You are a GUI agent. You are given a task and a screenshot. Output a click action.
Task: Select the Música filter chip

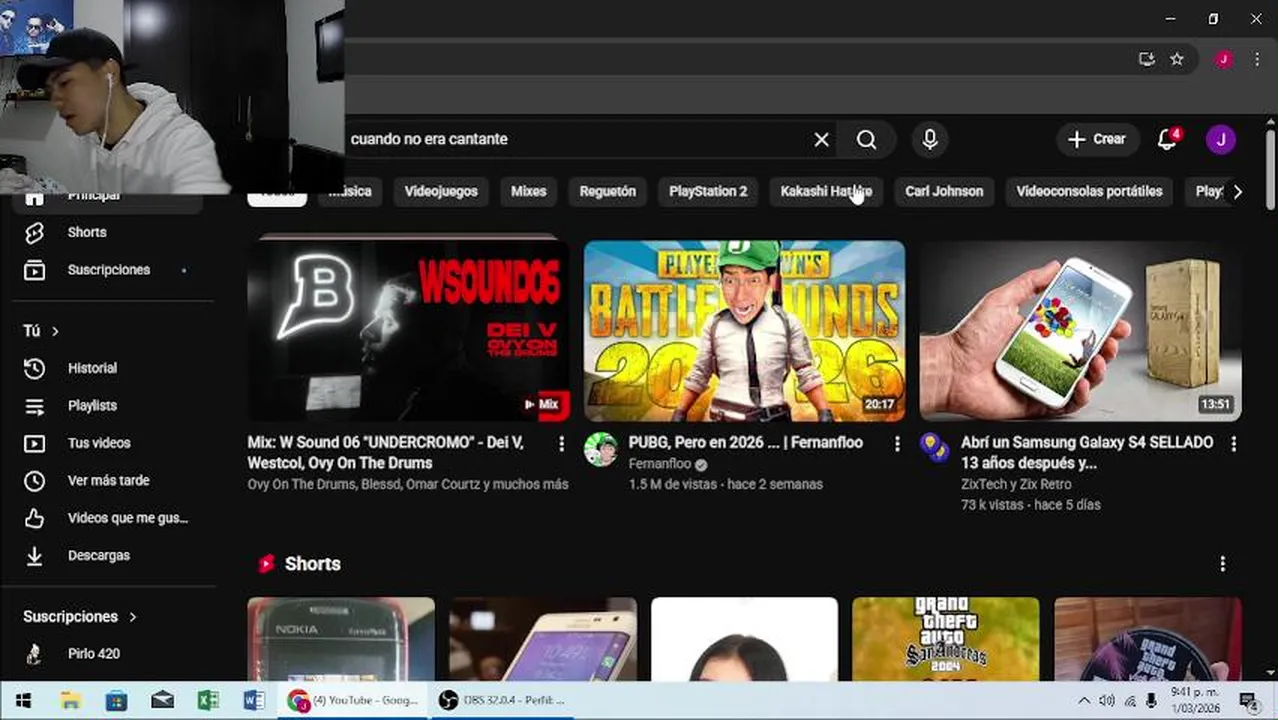click(x=350, y=191)
